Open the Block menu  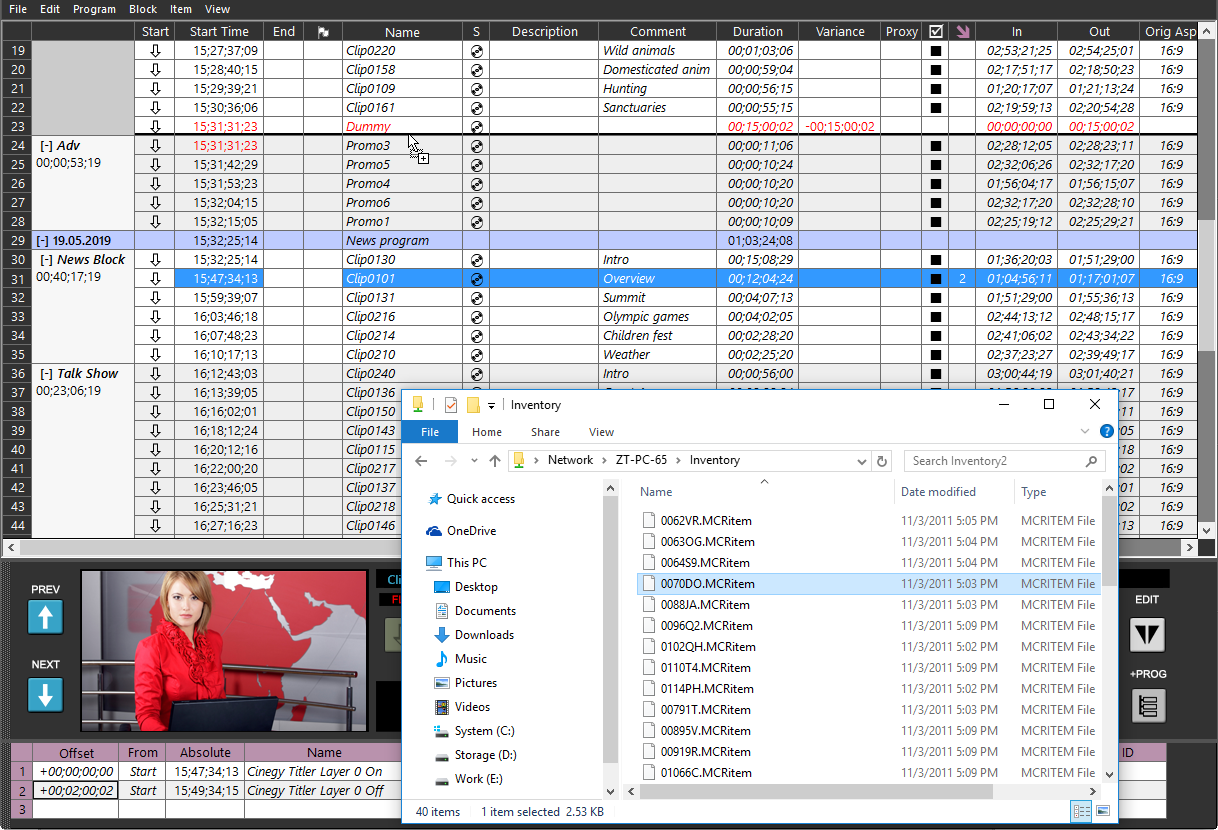click(x=143, y=9)
